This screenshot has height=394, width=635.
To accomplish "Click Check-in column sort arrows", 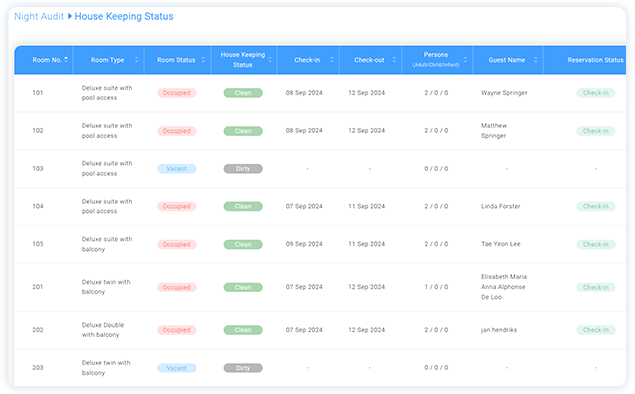I will point(332,60).
